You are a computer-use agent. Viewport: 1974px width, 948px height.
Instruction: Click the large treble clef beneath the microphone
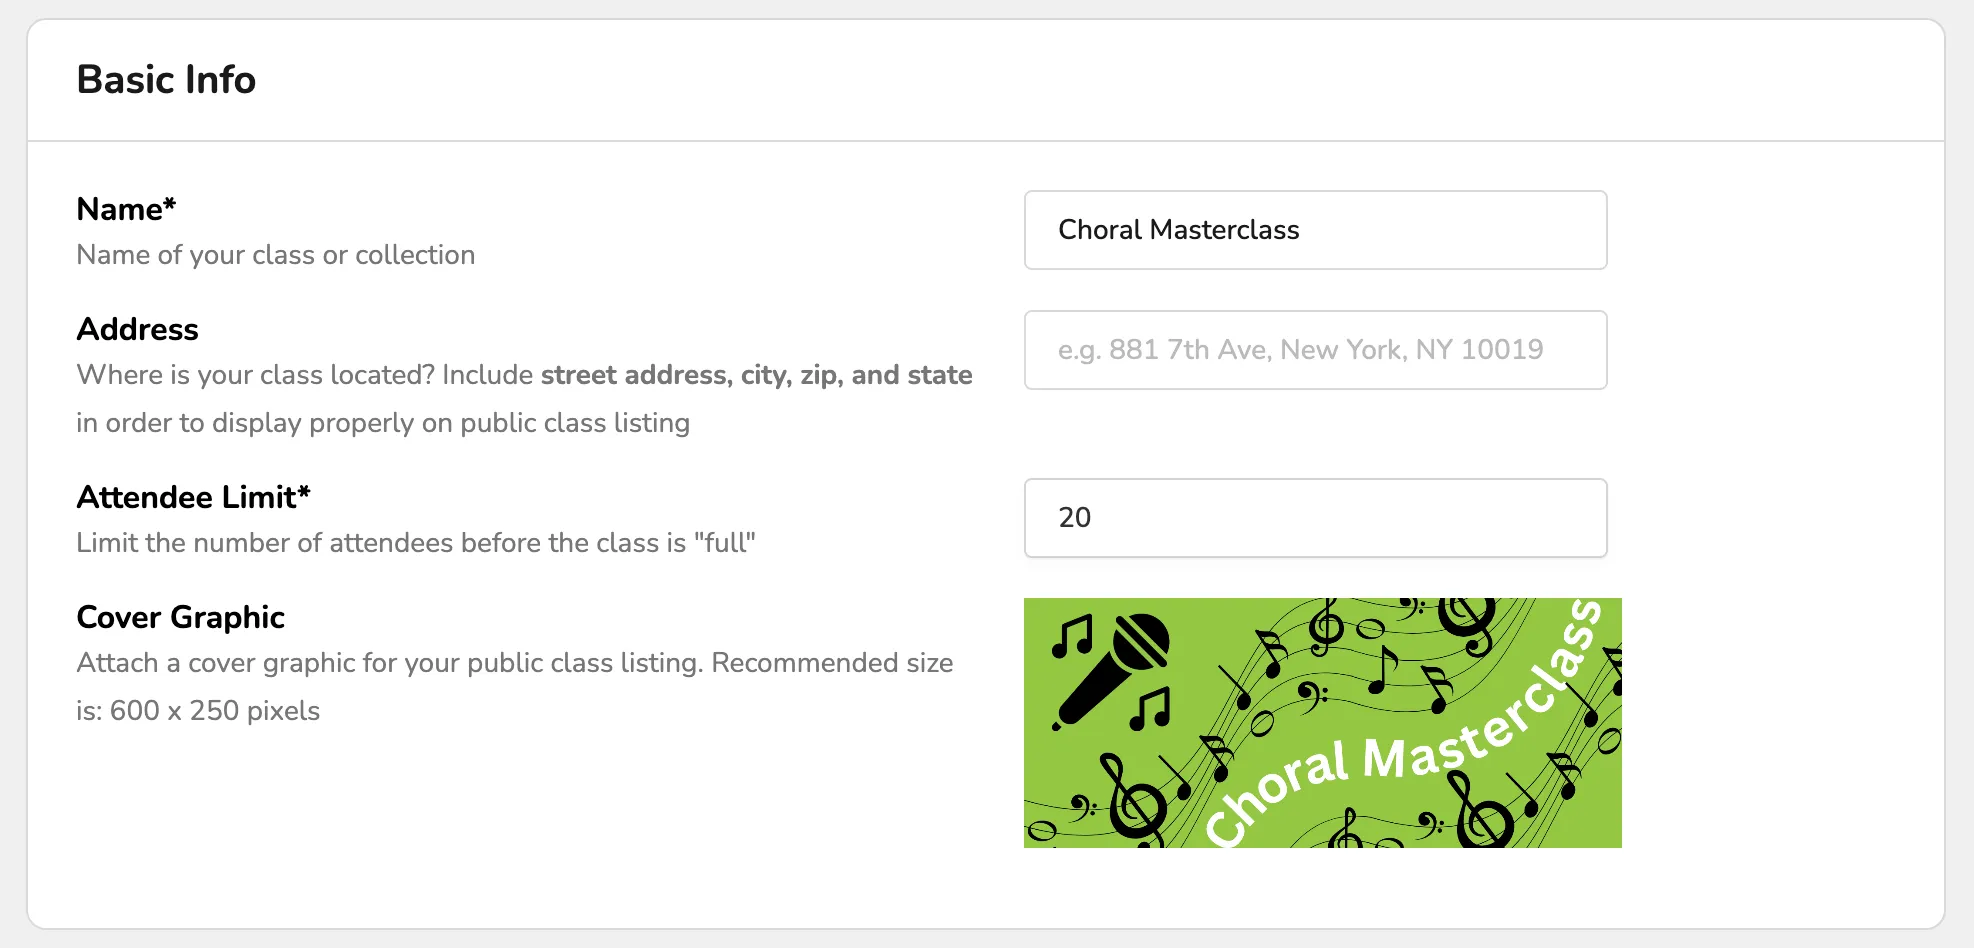coord(1133,800)
